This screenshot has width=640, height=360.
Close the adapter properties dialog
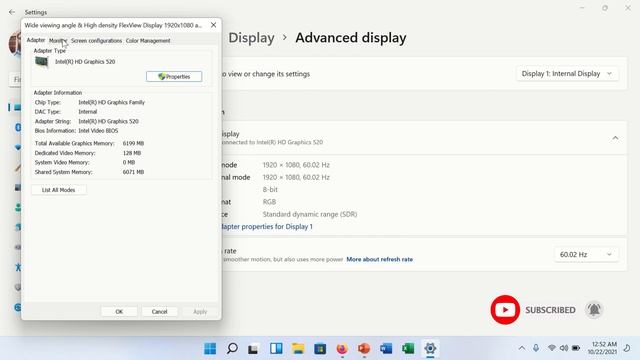pos(213,25)
